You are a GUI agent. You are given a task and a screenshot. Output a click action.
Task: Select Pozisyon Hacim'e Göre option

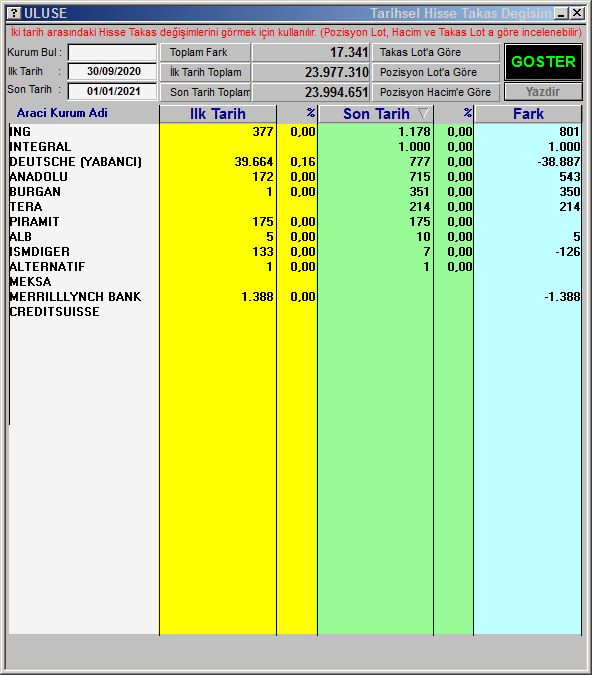click(x=436, y=92)
